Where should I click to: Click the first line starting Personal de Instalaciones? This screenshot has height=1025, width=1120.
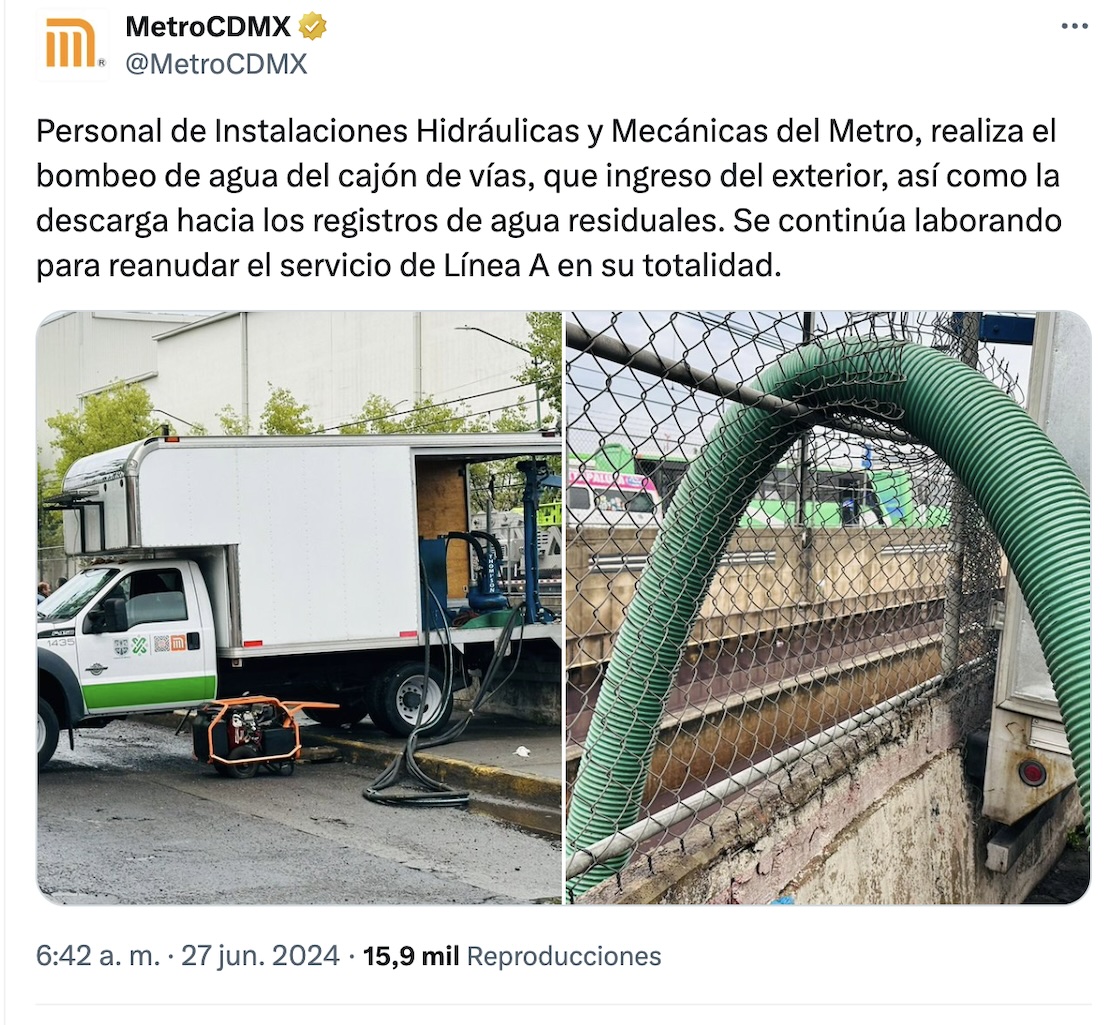coord(546,131)
